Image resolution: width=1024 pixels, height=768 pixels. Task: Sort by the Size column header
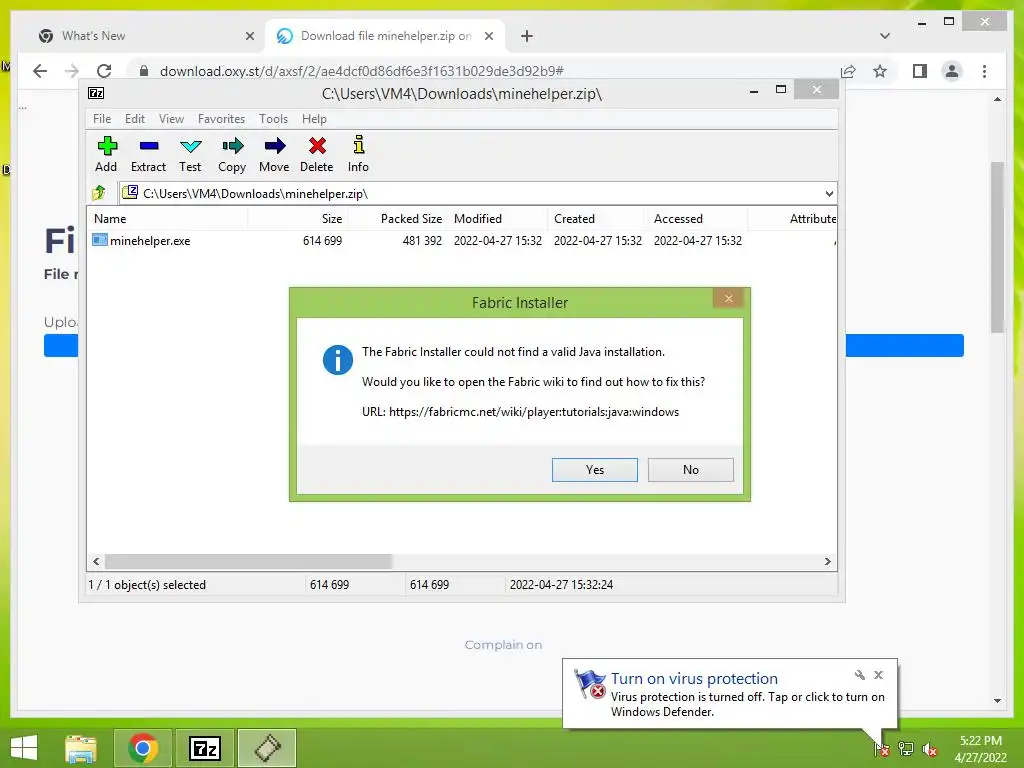pyautogui.click(x=296, y=219)
